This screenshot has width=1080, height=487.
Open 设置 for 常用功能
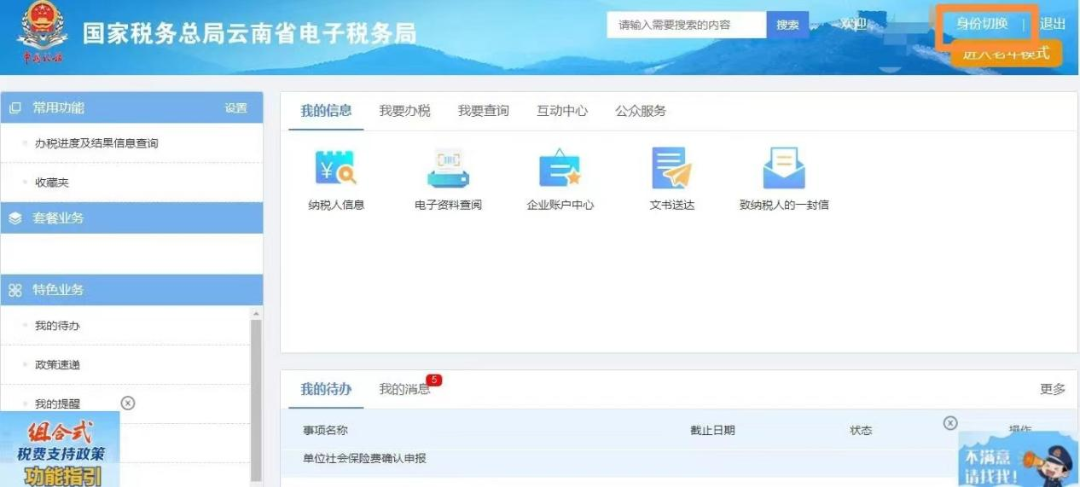[236, 108]
